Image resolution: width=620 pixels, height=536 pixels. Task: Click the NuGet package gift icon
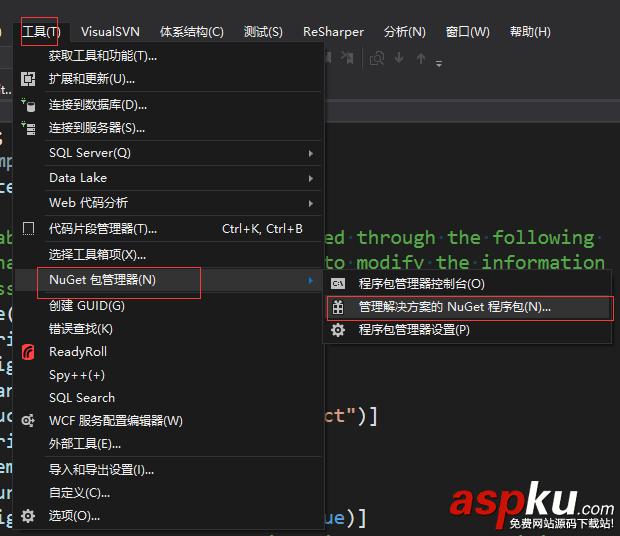pyautogui.click(x=338, y=307)
